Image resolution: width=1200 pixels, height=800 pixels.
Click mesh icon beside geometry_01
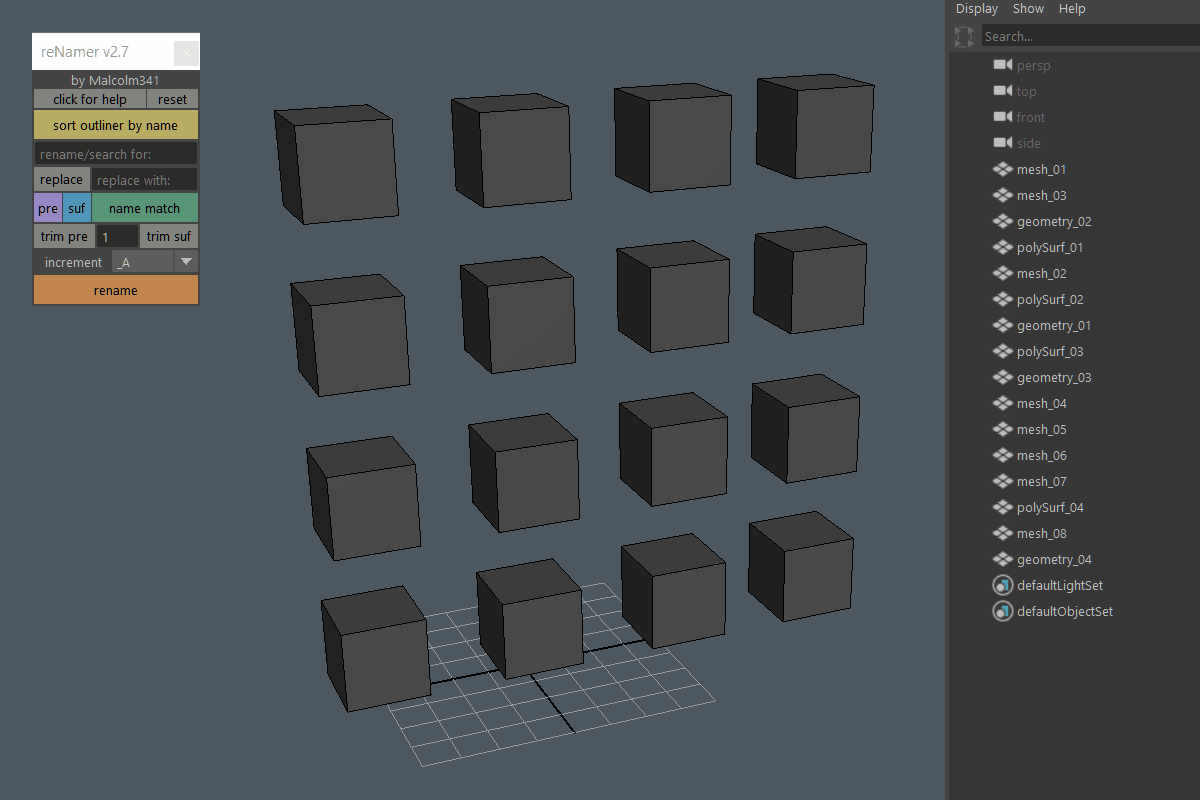1003,325
